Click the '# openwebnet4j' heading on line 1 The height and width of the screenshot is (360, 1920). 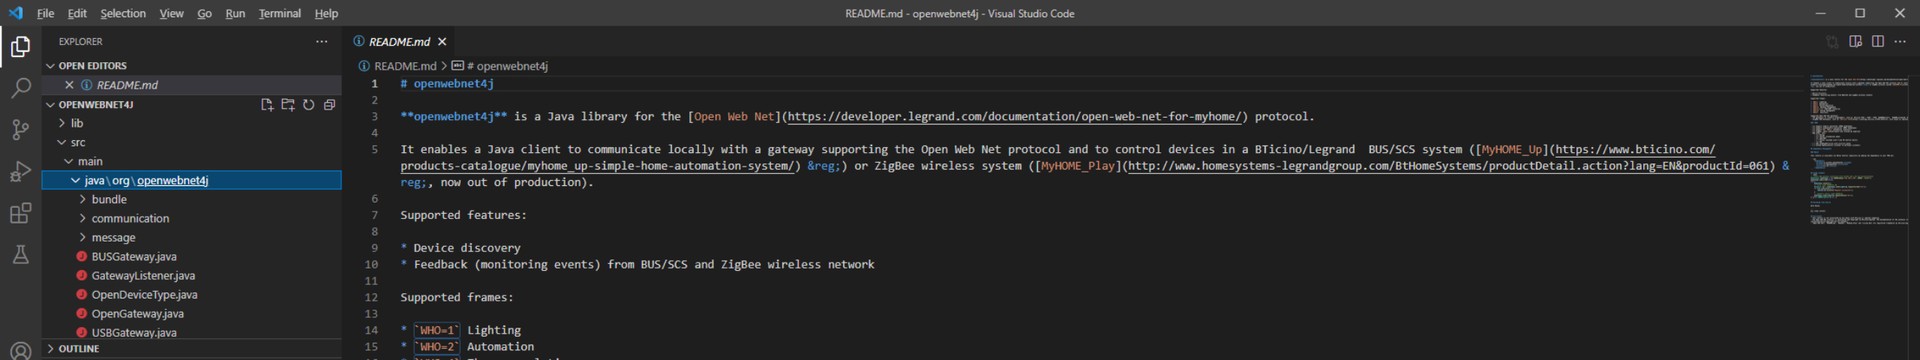(447, 83)
